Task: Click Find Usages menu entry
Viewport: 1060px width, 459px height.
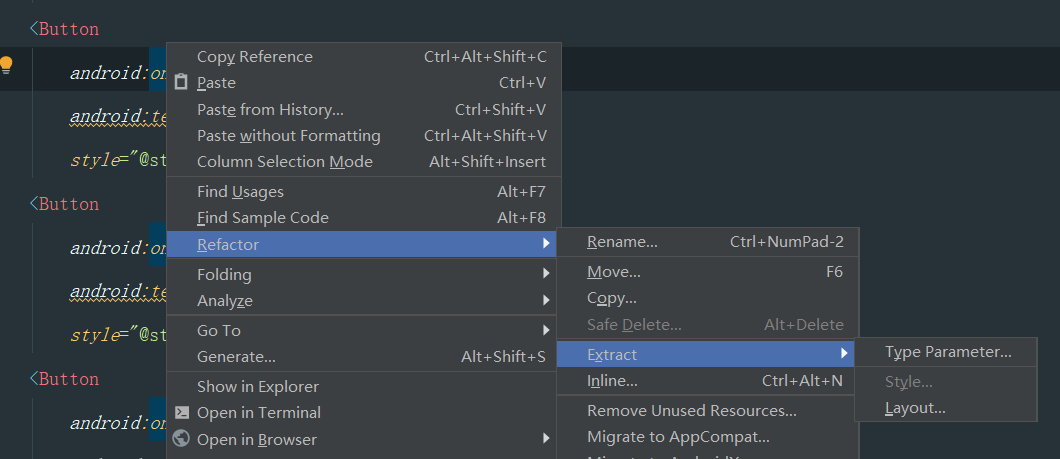Action: pyautogui.click(x=240, y=191)
